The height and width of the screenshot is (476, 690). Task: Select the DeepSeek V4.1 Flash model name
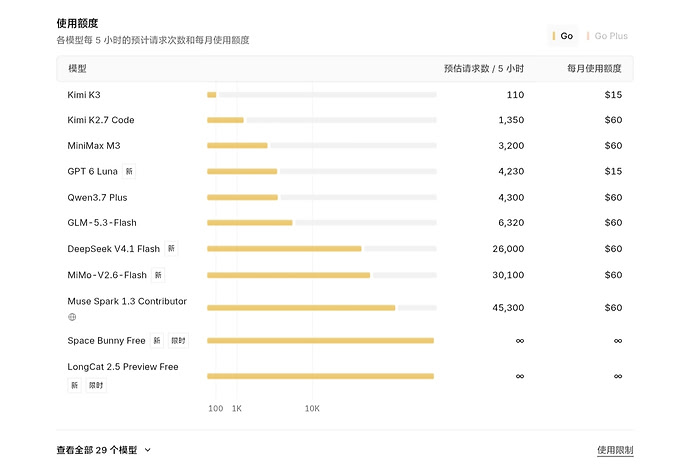[x=114, y=249]
